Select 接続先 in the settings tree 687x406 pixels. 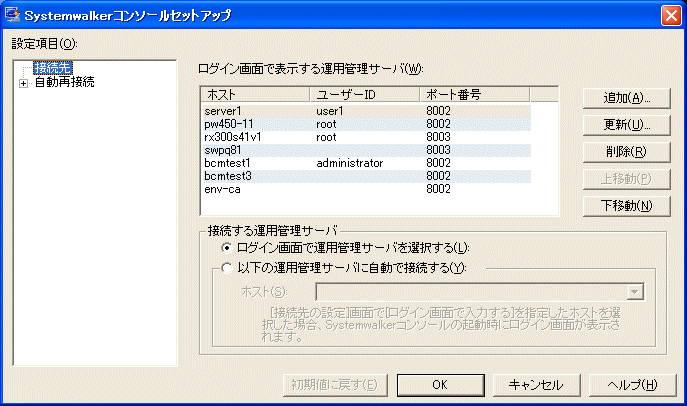[x=53, y=68]
